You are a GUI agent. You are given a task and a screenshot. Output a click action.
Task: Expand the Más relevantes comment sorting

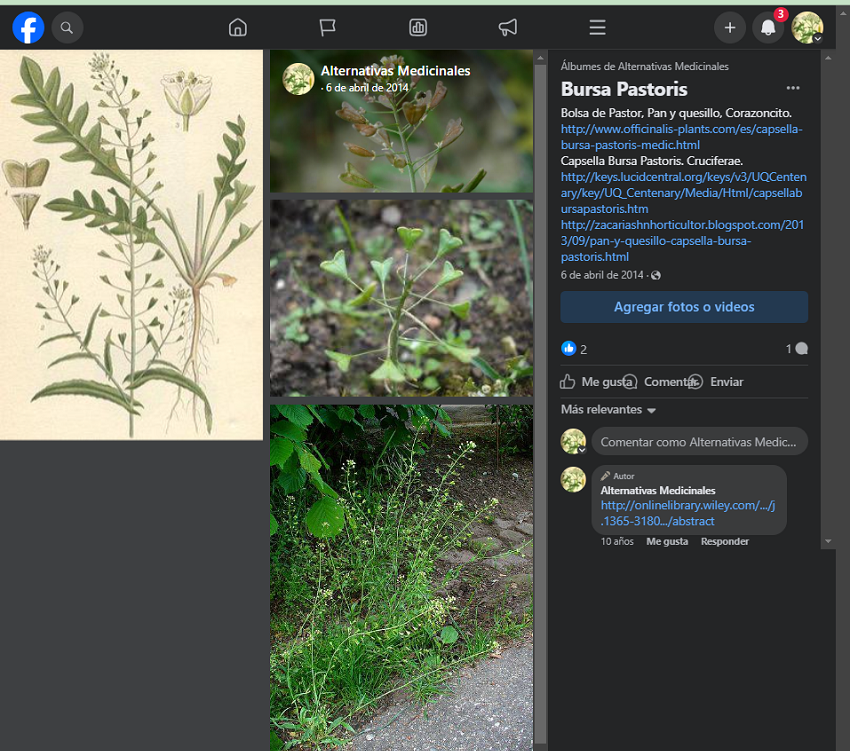[x=608, y=410]
